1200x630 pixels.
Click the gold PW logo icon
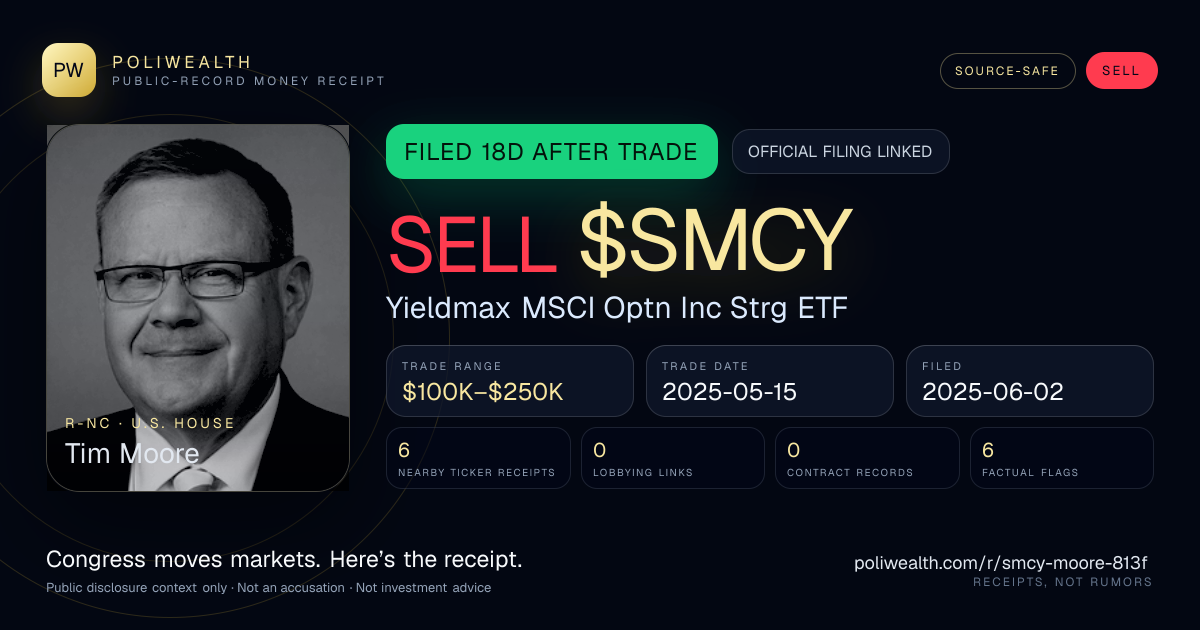(x=69, y=70)
